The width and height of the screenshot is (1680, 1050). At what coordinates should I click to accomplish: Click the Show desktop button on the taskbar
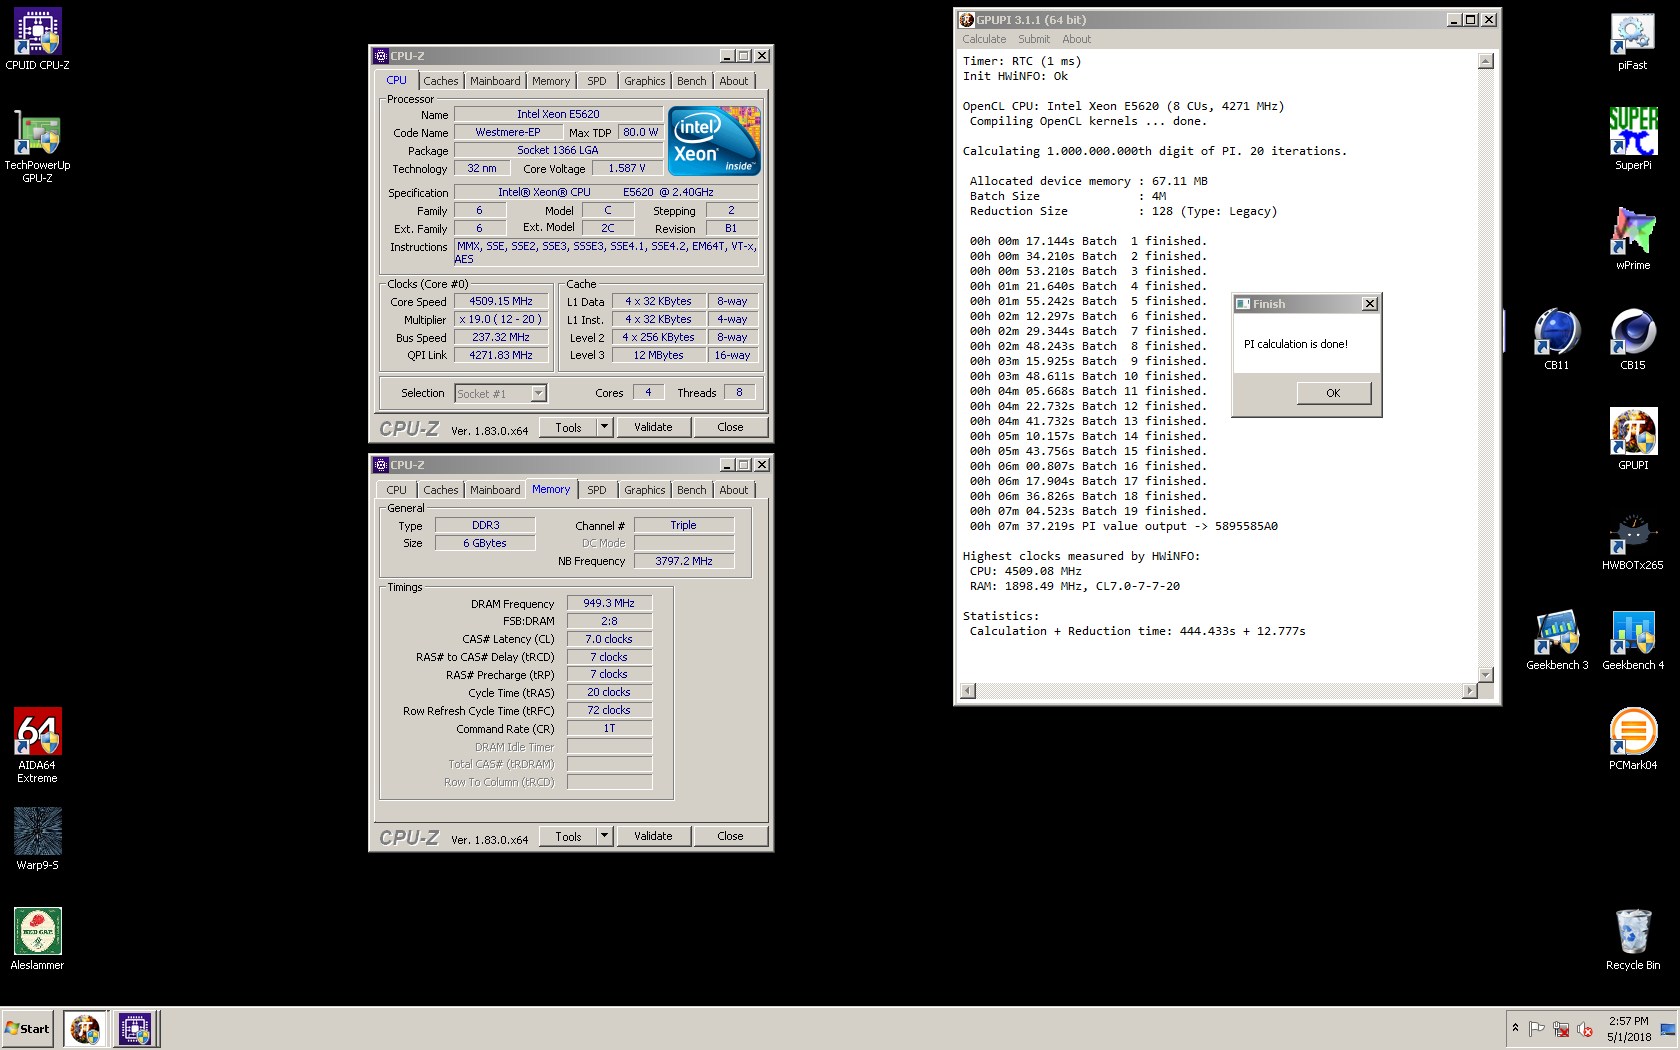[1668, 1029]
